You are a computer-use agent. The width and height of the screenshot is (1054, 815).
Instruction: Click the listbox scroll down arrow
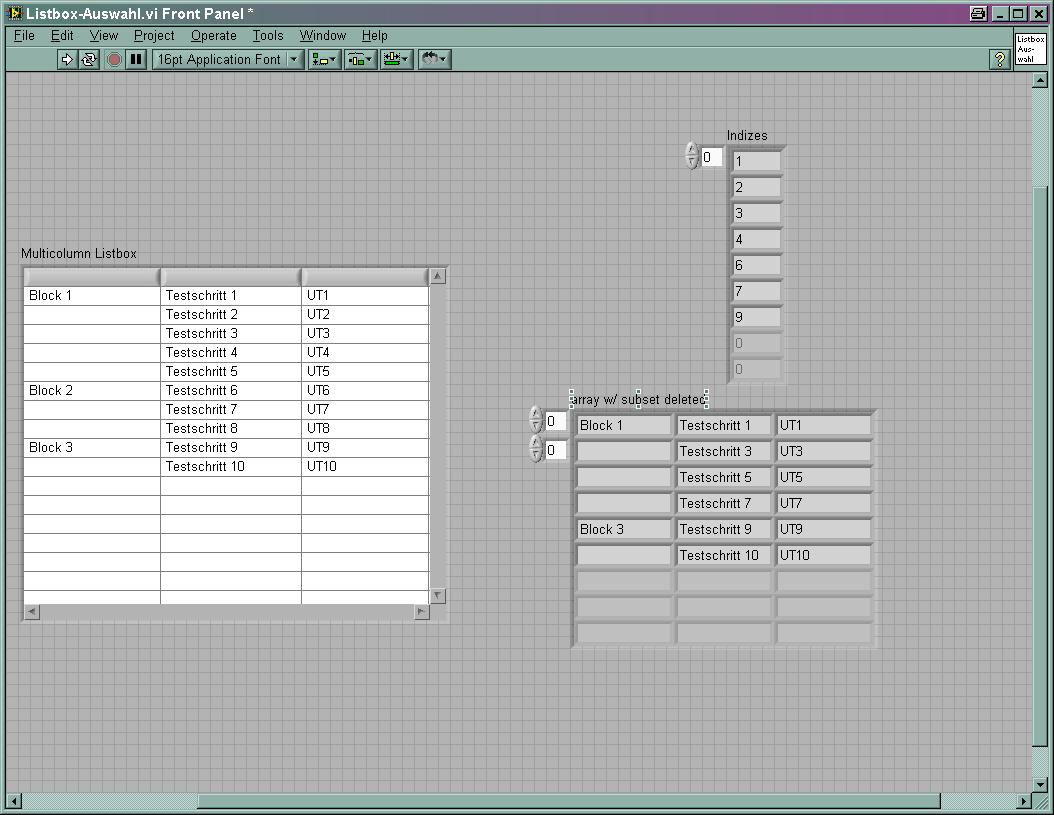[x=438, y=596]
